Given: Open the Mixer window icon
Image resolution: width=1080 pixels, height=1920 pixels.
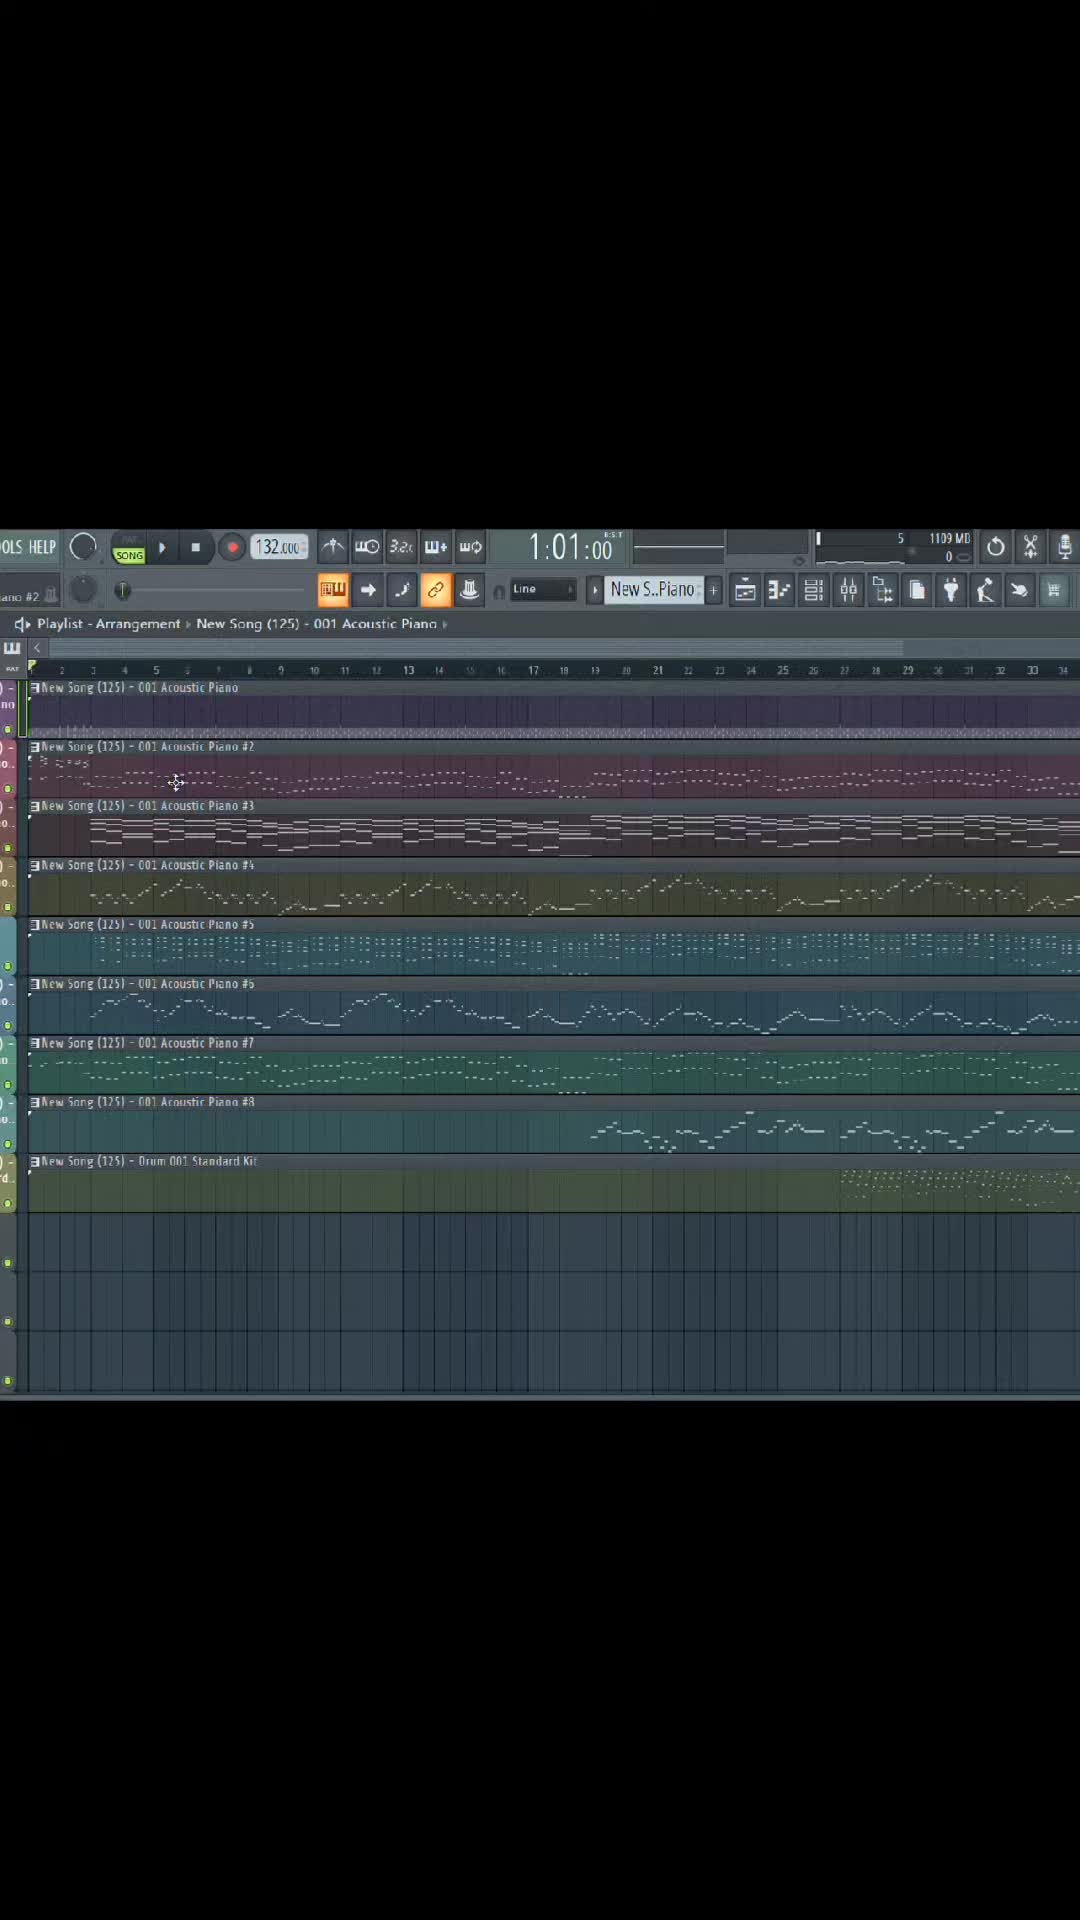Looking at the screenshot, I should (x=848, y=590).
